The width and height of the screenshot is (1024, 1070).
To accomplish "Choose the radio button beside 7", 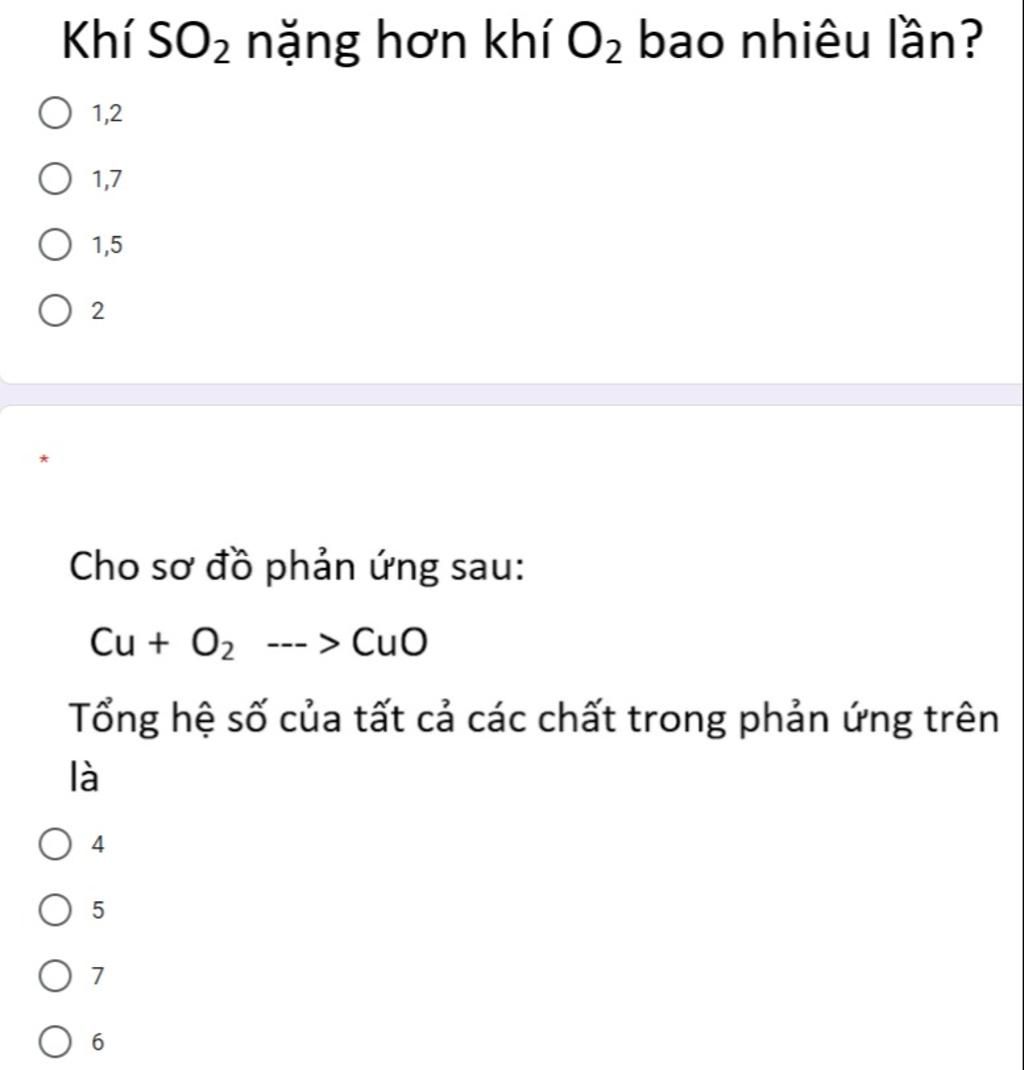I will [55, 976].
